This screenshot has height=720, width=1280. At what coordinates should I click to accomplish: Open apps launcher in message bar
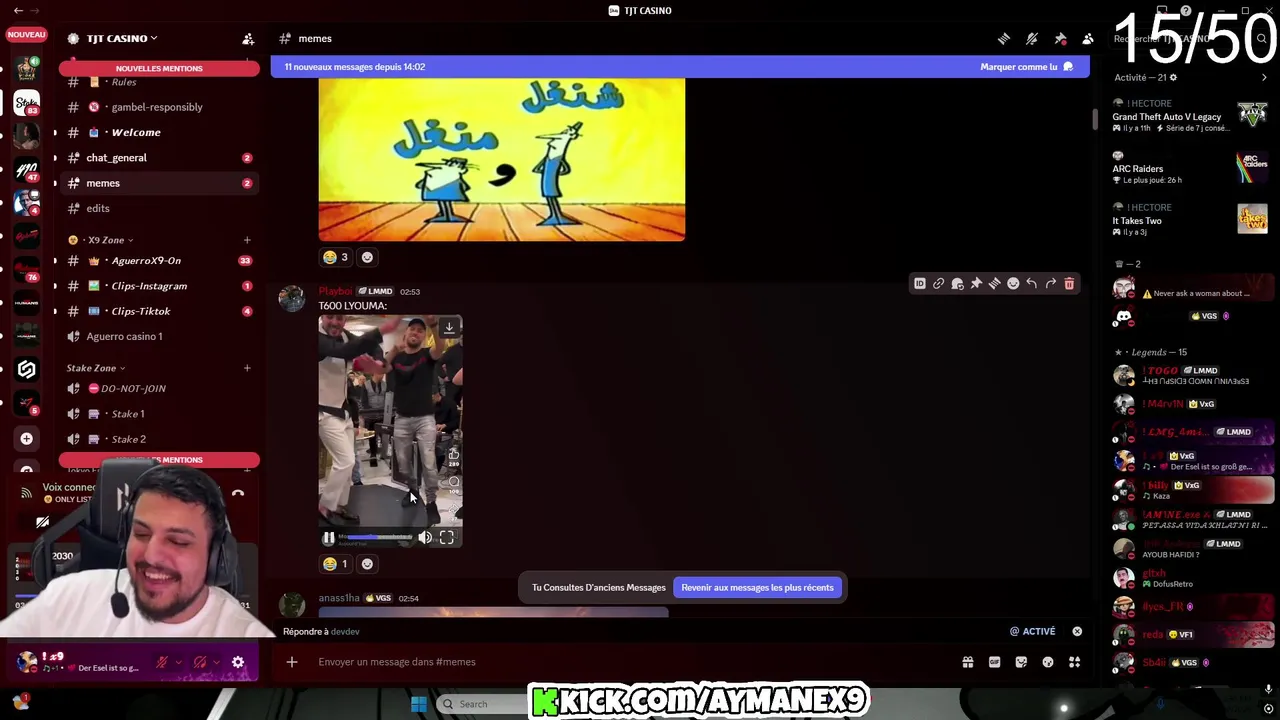coord(1074,662)
